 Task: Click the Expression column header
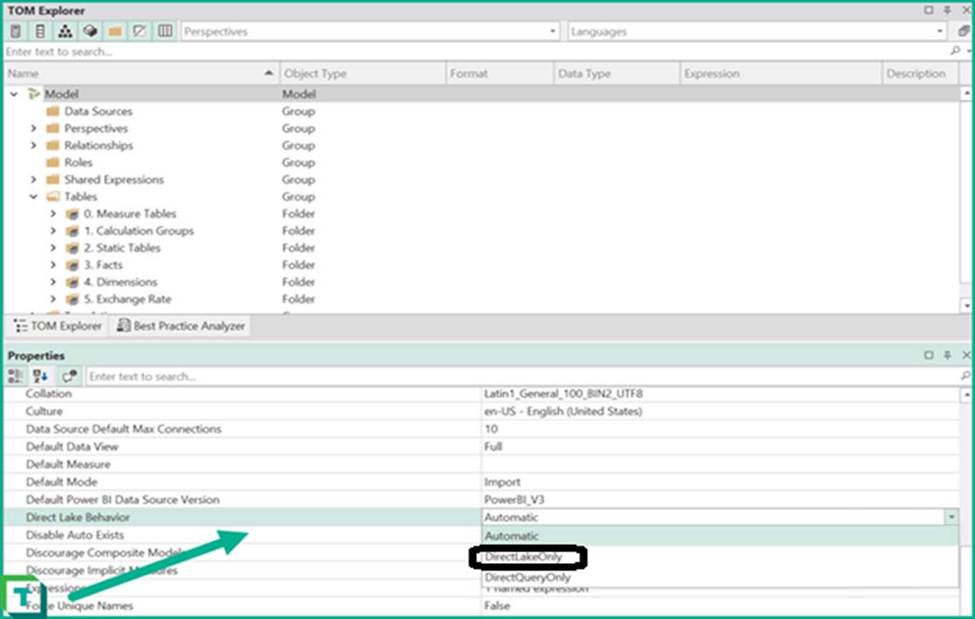[781, 73]
